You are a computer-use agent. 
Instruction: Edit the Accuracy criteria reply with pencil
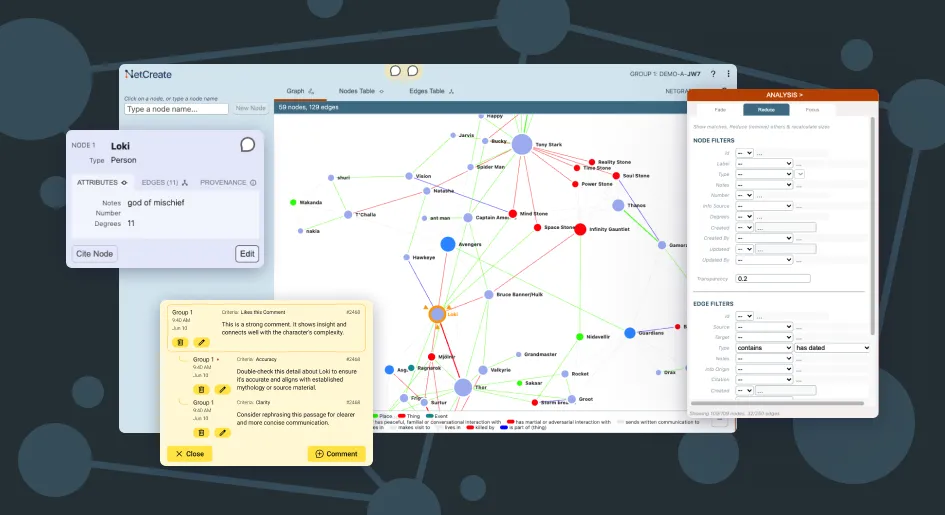point(222,389)
